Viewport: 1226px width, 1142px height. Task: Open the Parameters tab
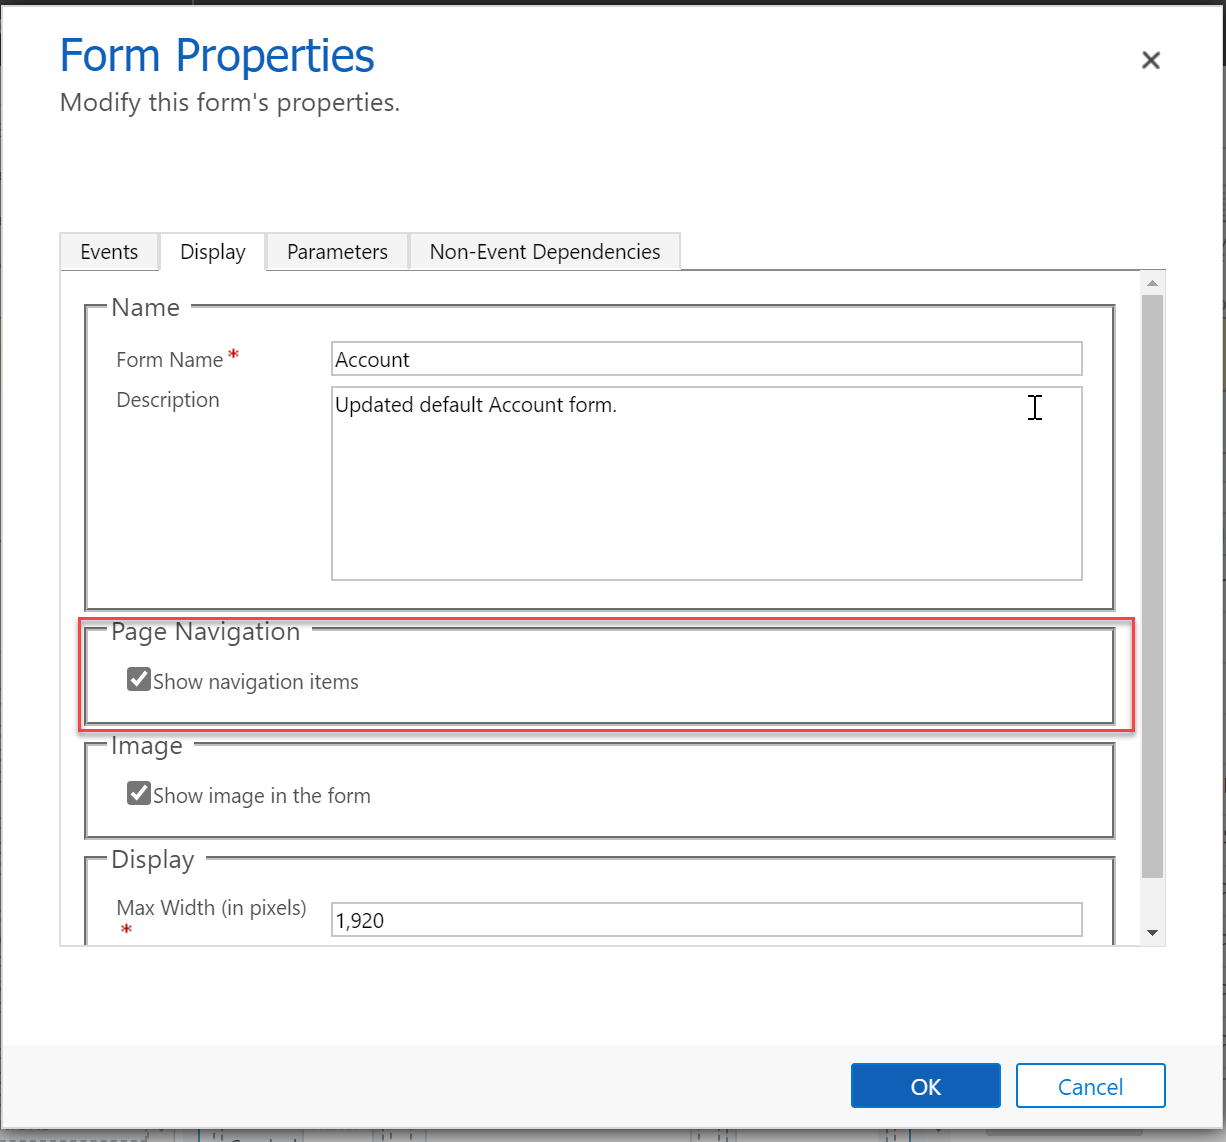point(336,251)
